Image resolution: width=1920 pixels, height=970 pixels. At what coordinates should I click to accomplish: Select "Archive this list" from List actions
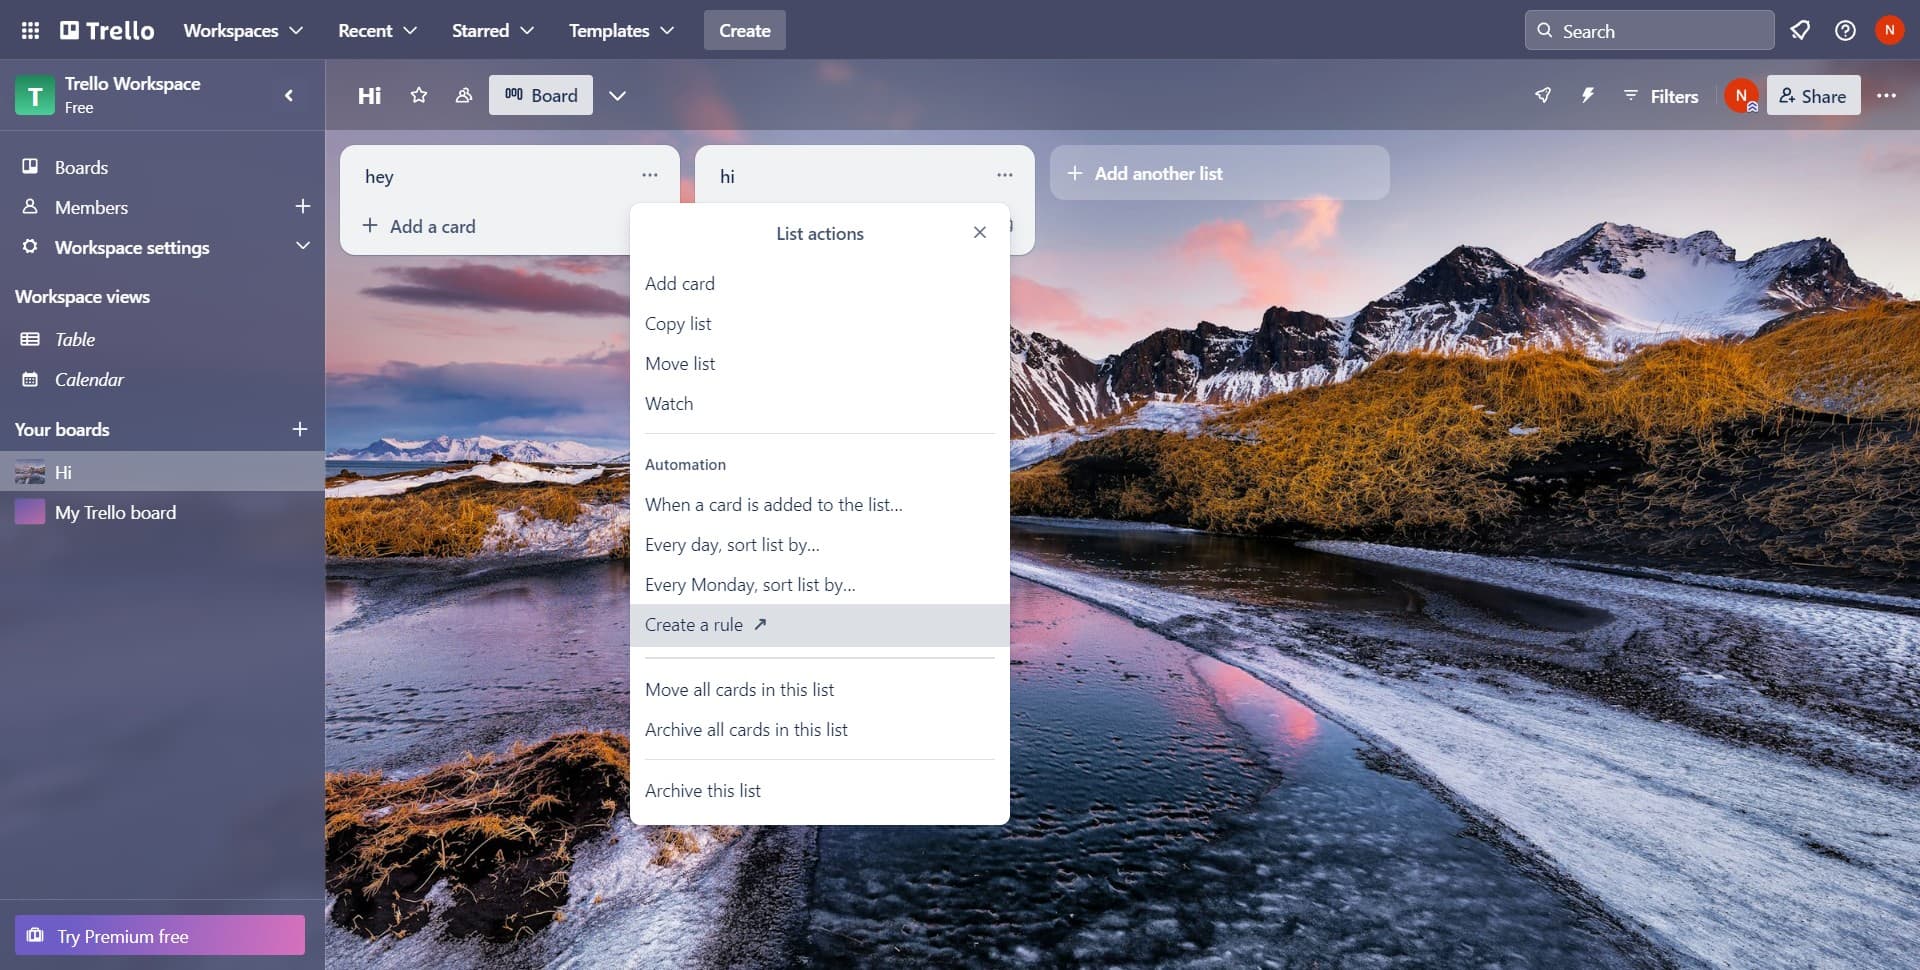click(x=703, y=790)
